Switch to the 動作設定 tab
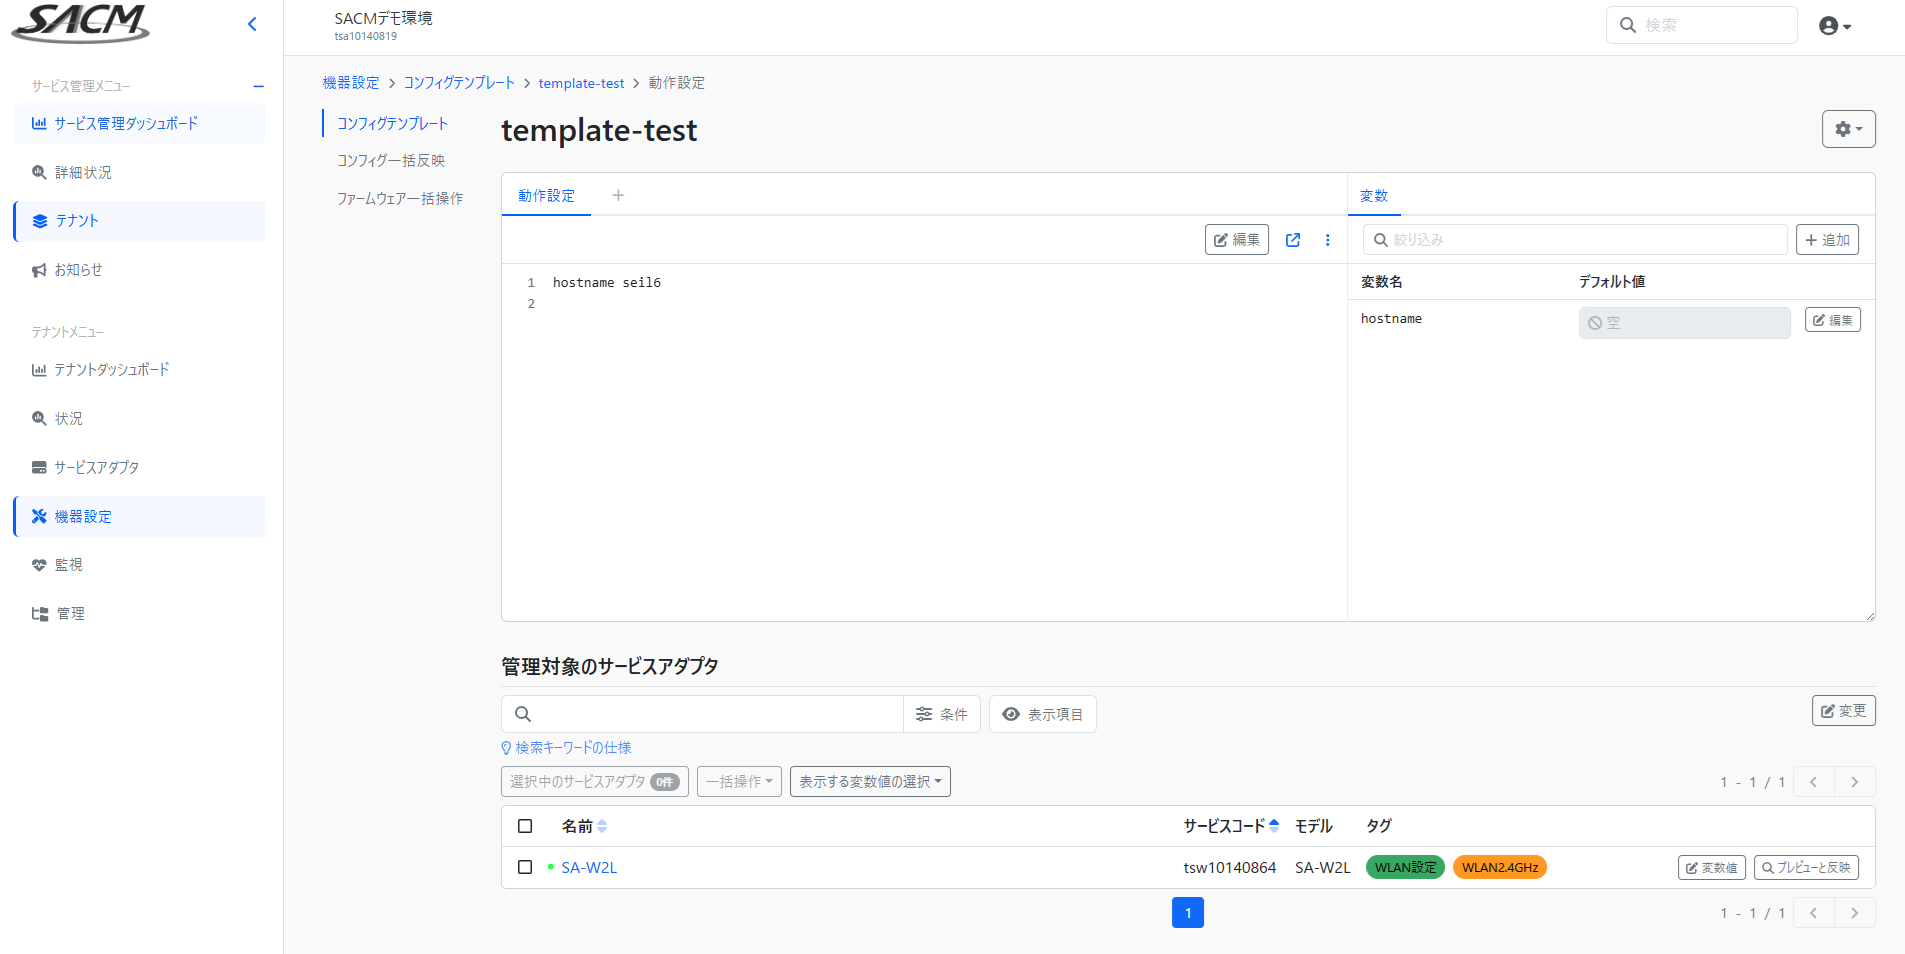Viewport: 1905px width, 954px height. pos(546,196)
